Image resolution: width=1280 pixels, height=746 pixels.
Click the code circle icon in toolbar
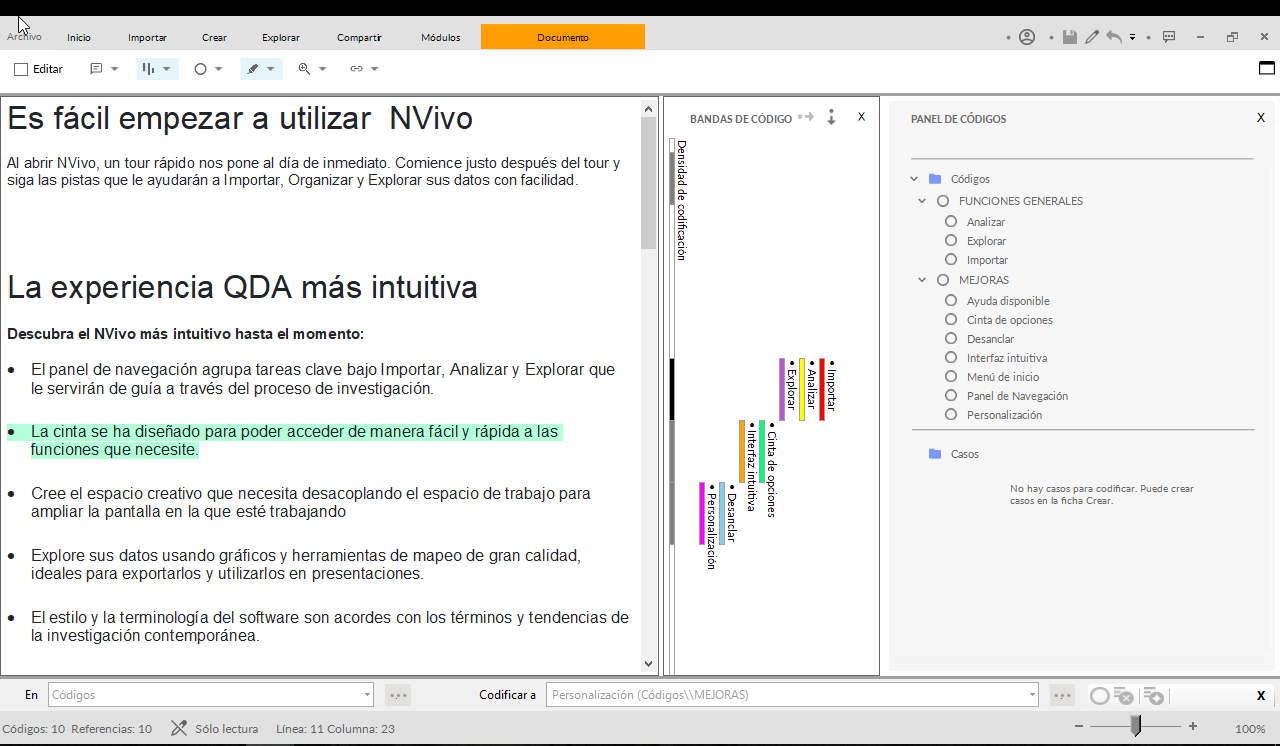(200, 69)
